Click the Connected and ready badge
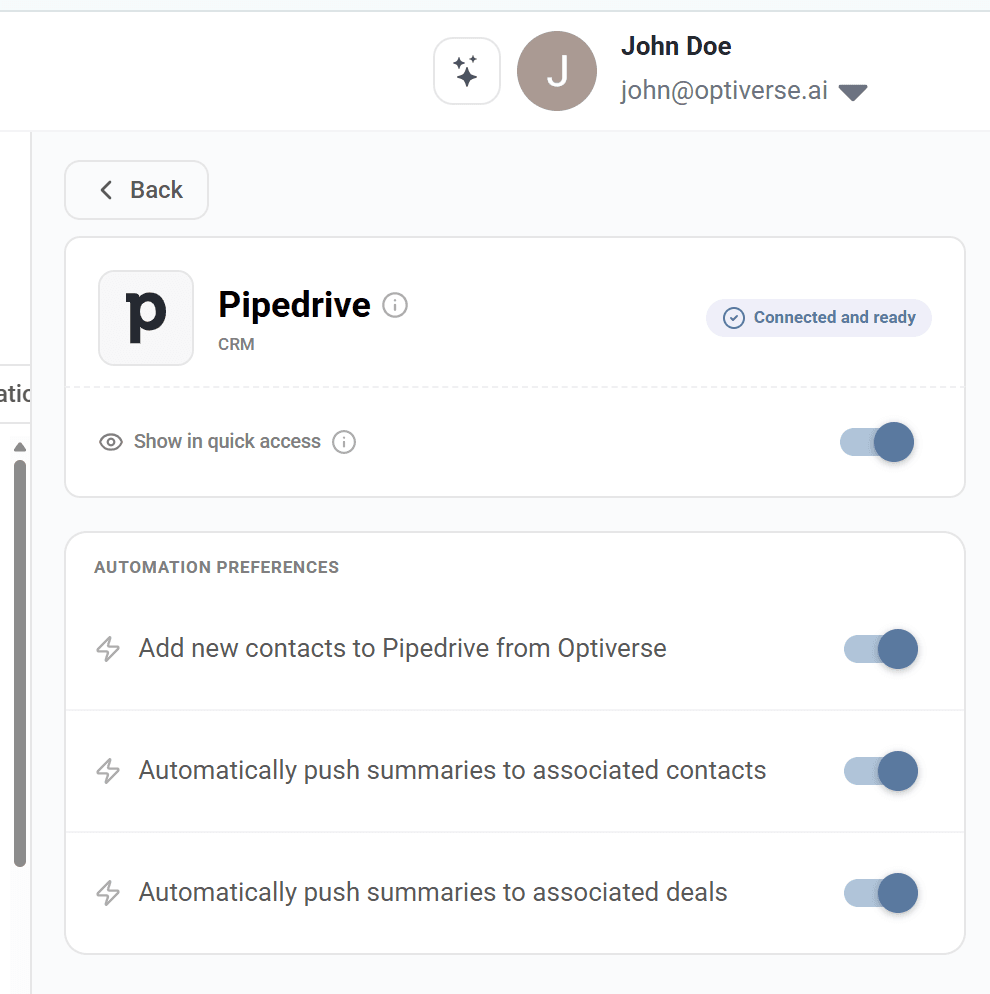This screenshot has width=990, height=994. click(x=818, y=318)
